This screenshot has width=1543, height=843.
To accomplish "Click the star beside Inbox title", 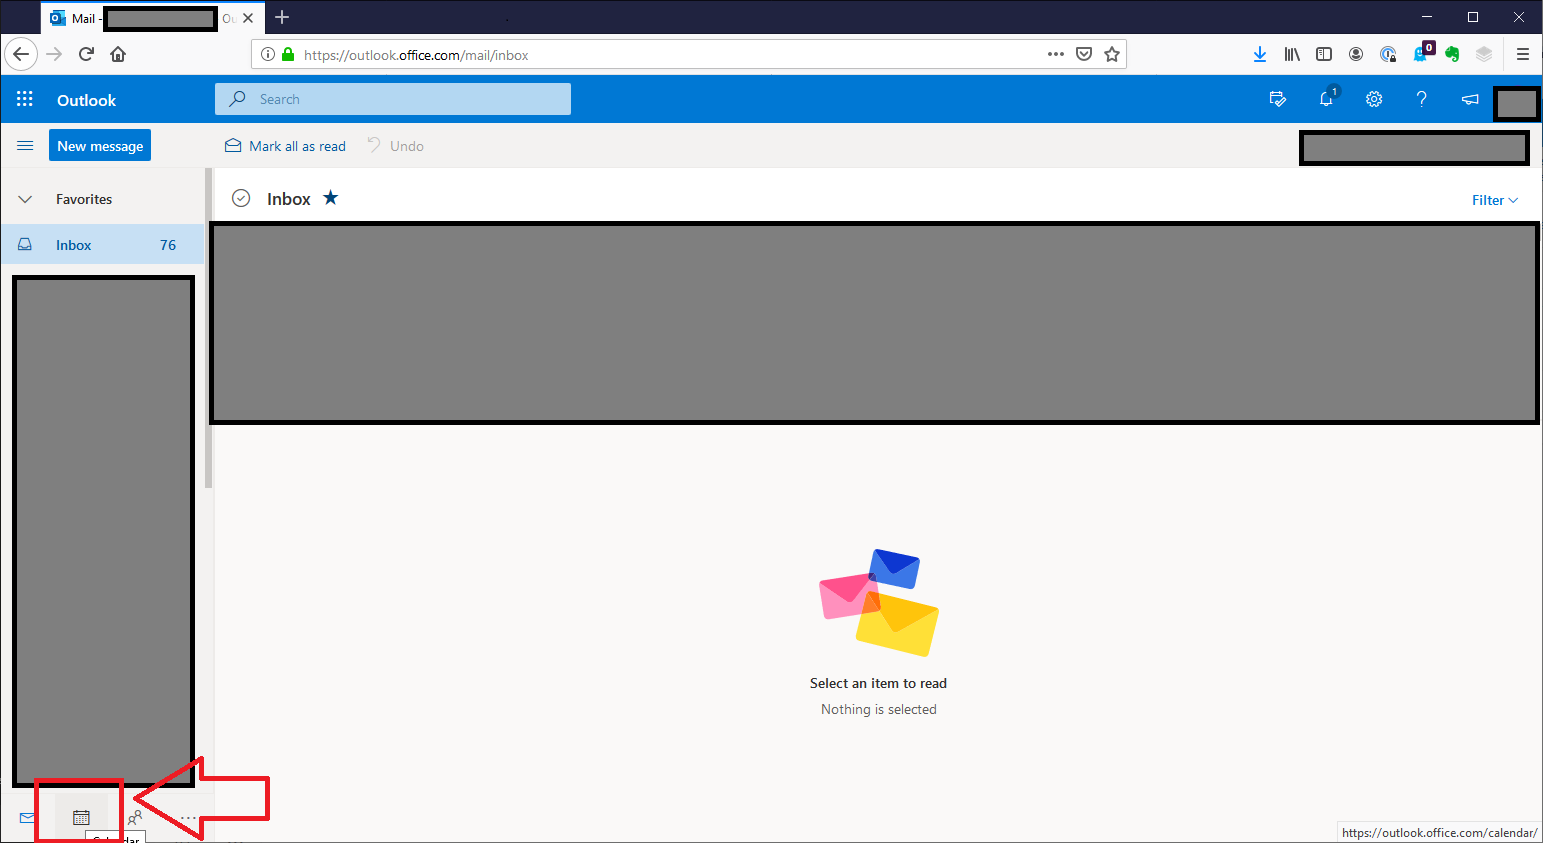I will click(331, 198).
